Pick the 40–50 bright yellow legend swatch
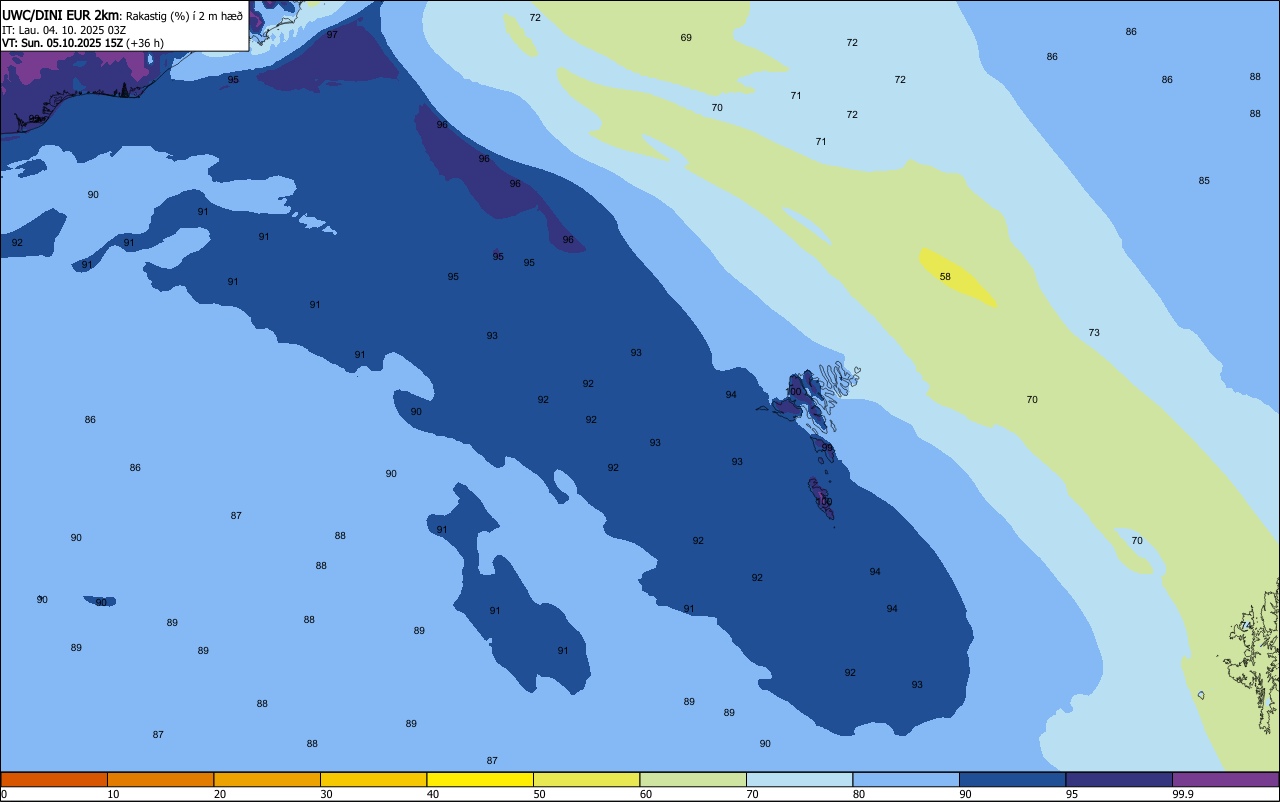 pos(480,779)
